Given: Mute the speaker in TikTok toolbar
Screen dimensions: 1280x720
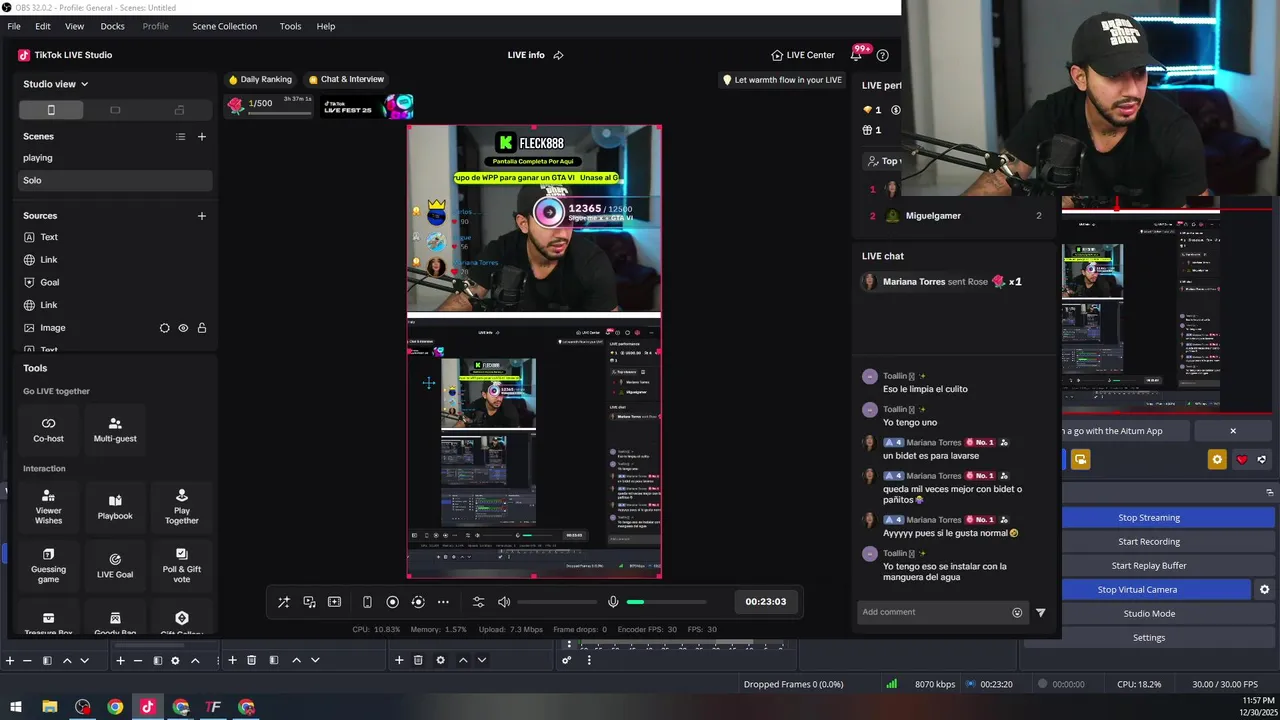Looking at the screenshot, I should (x=504, y=602).
